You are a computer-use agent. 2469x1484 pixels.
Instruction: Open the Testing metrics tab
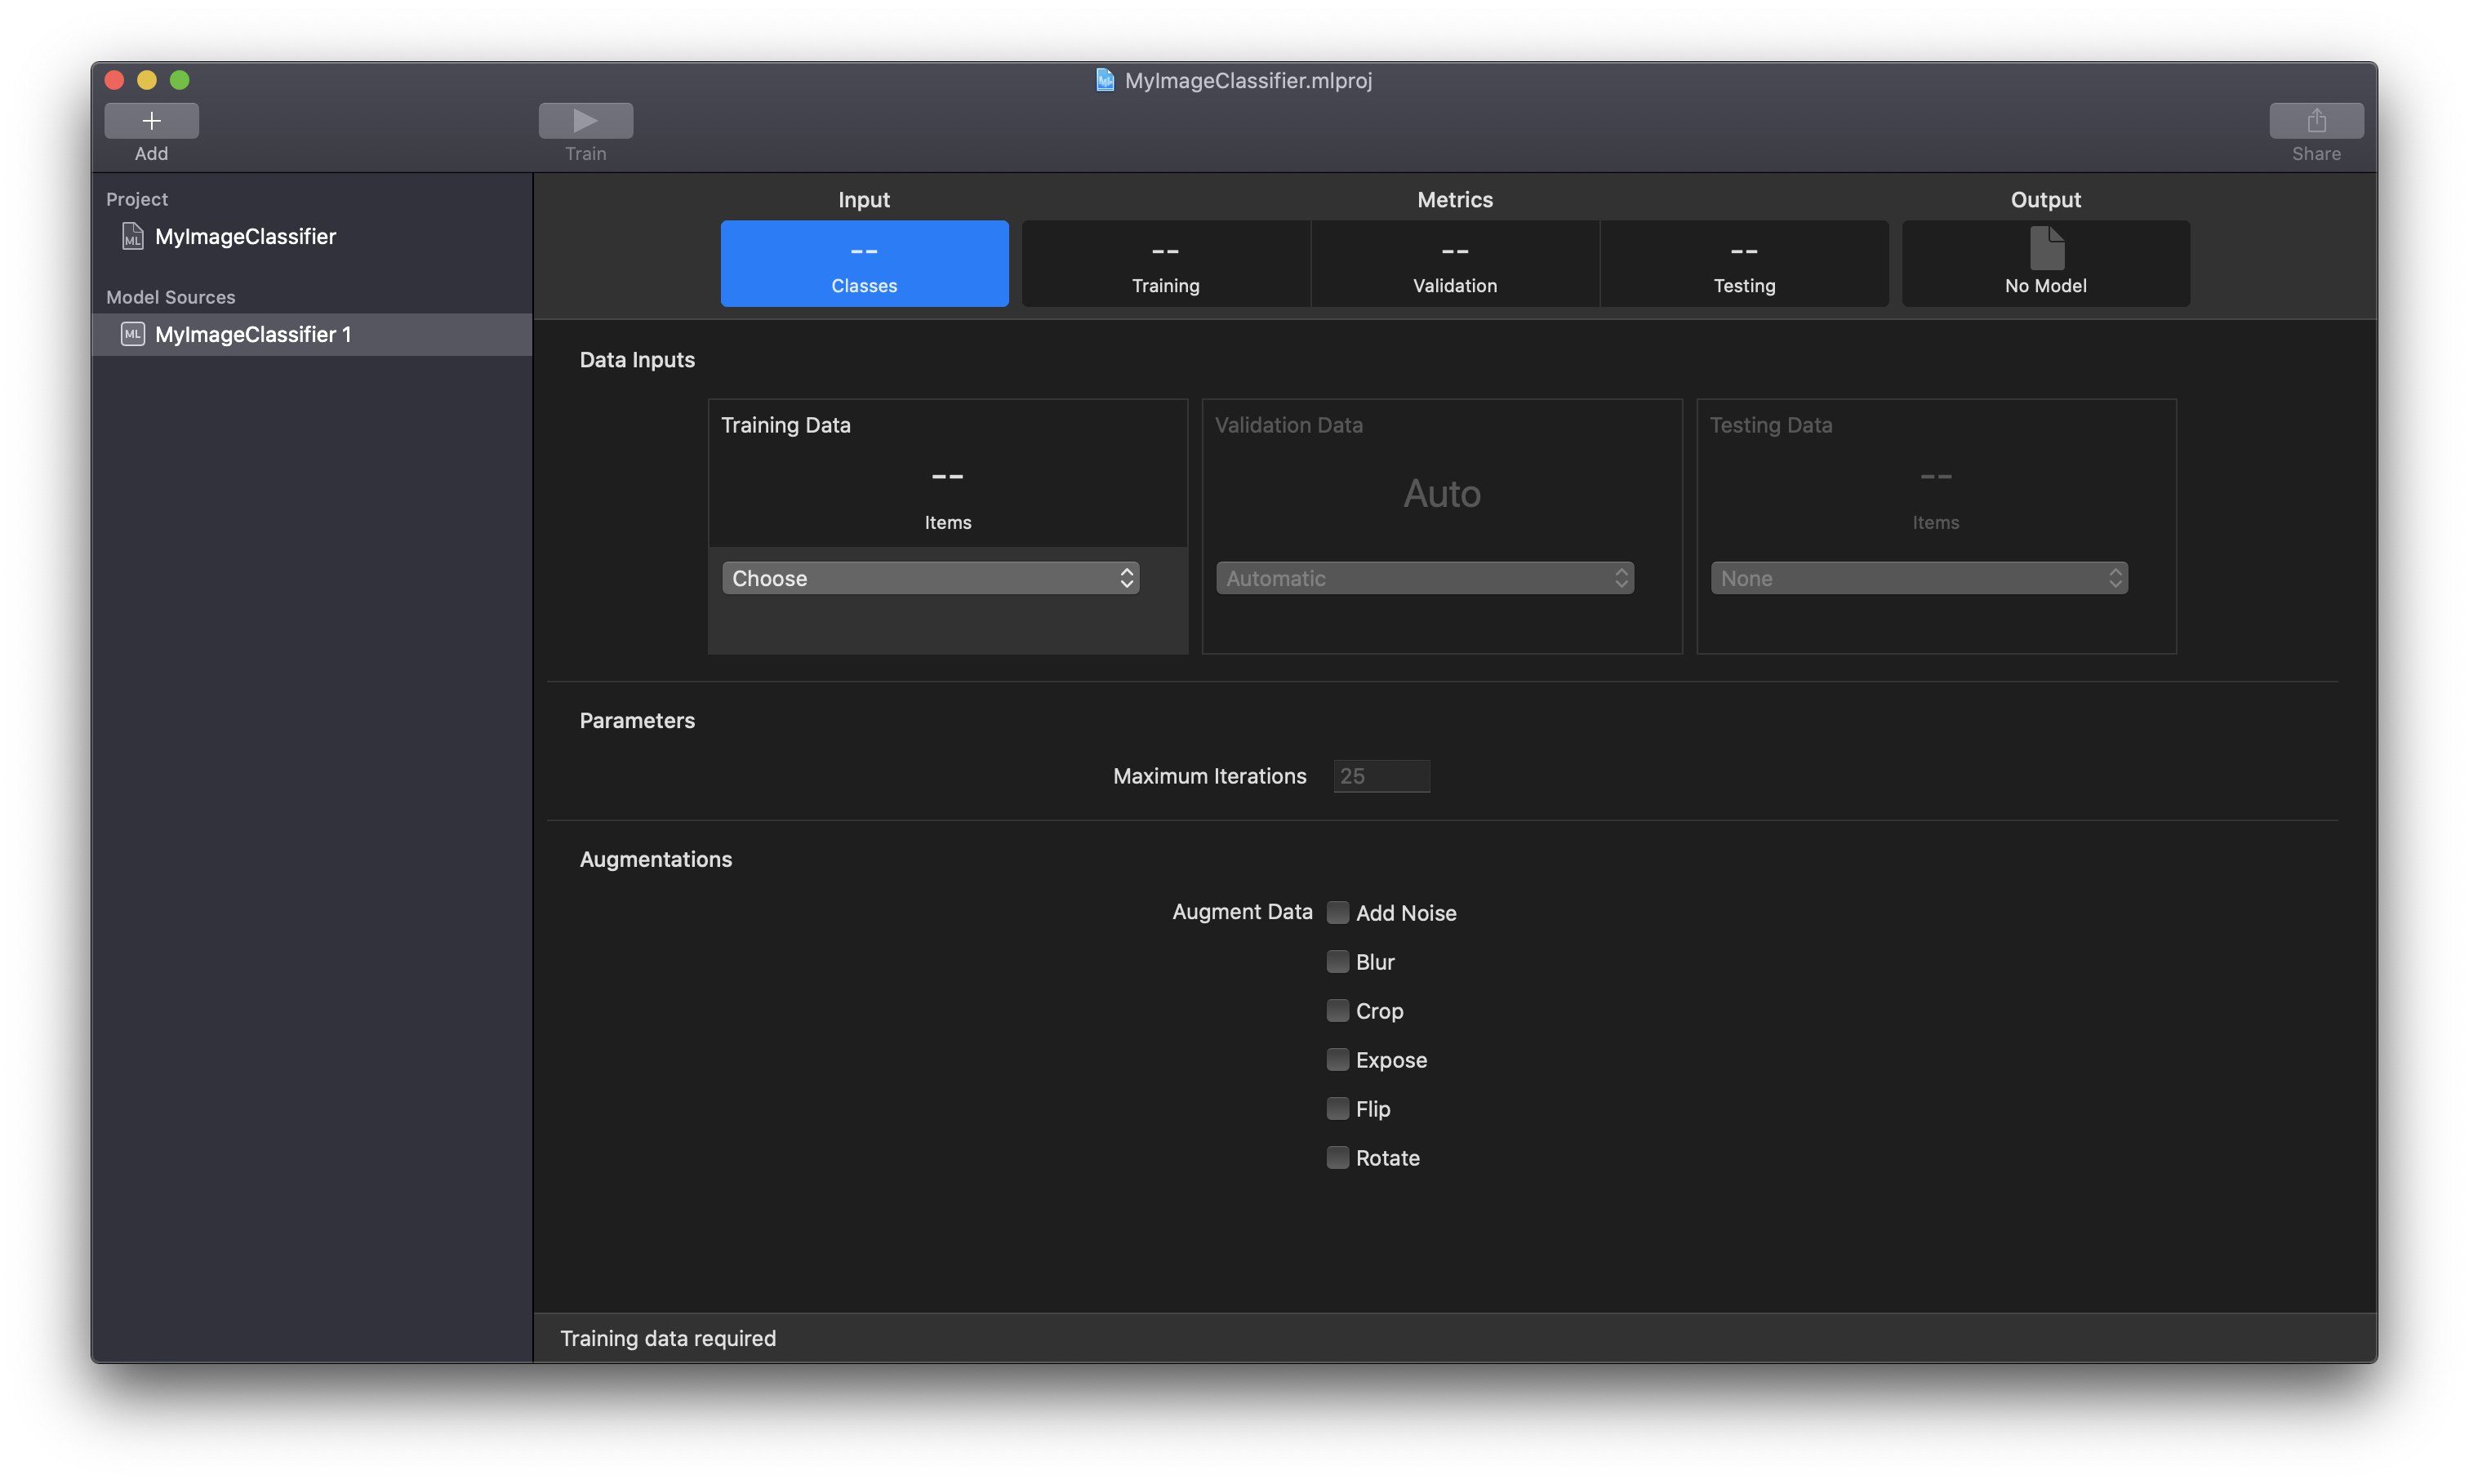tap(1743, 263)
